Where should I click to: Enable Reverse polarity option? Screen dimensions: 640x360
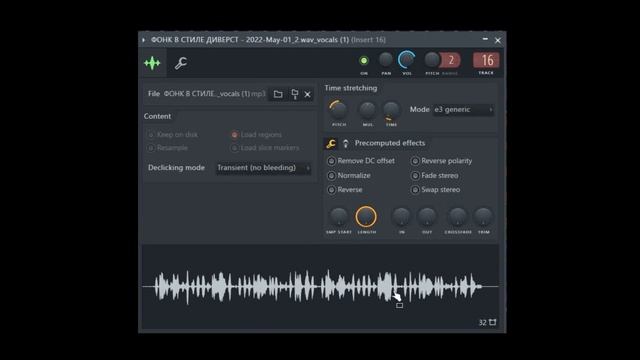pos(442,161)
